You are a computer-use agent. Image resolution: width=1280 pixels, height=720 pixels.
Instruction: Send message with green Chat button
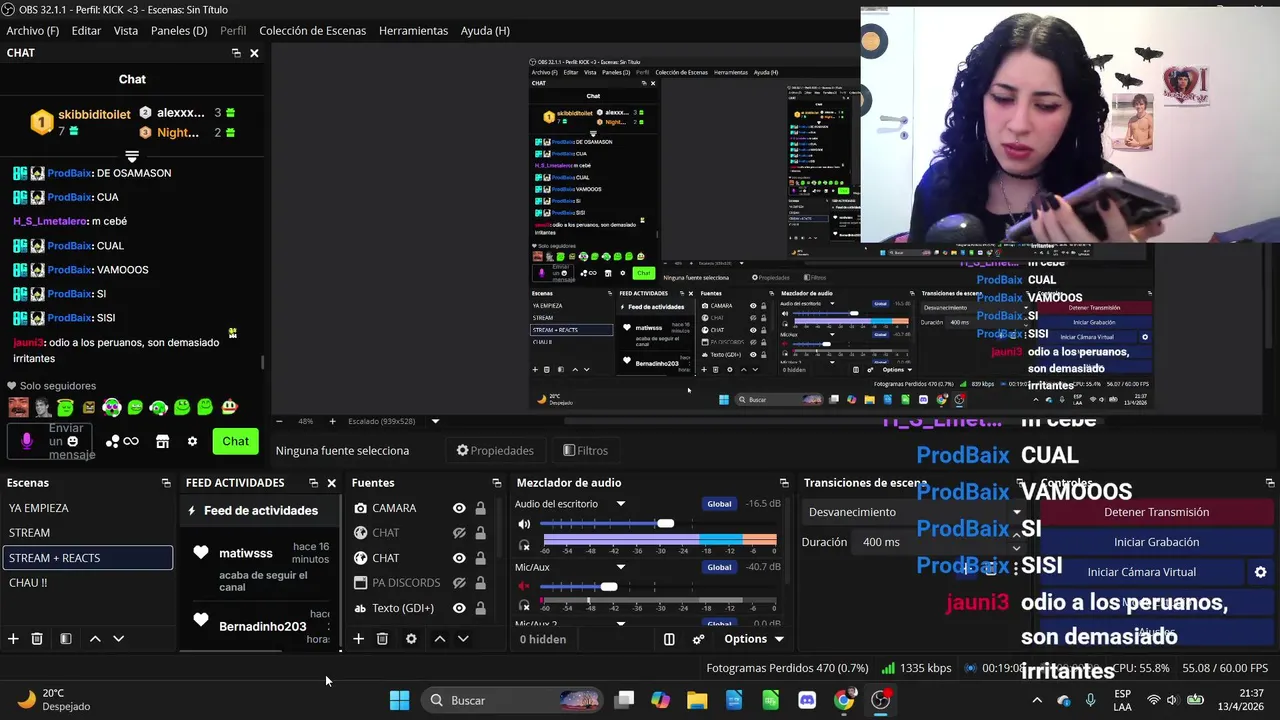pos(236,441)
